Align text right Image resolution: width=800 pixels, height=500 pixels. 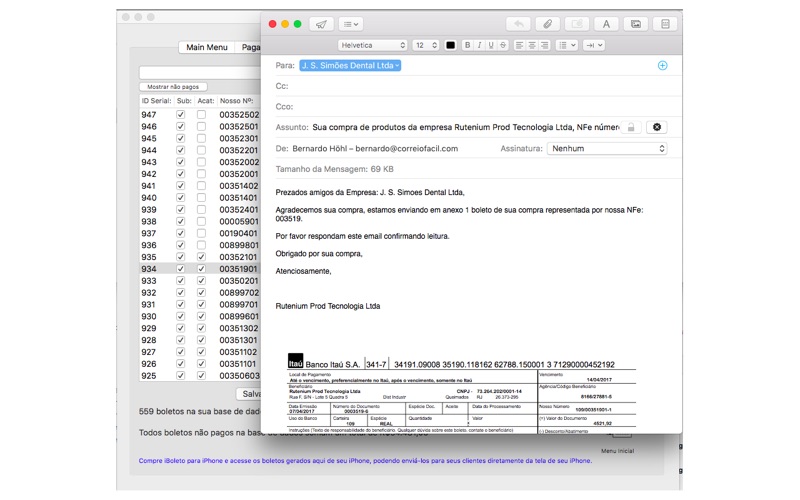[544, 45]
